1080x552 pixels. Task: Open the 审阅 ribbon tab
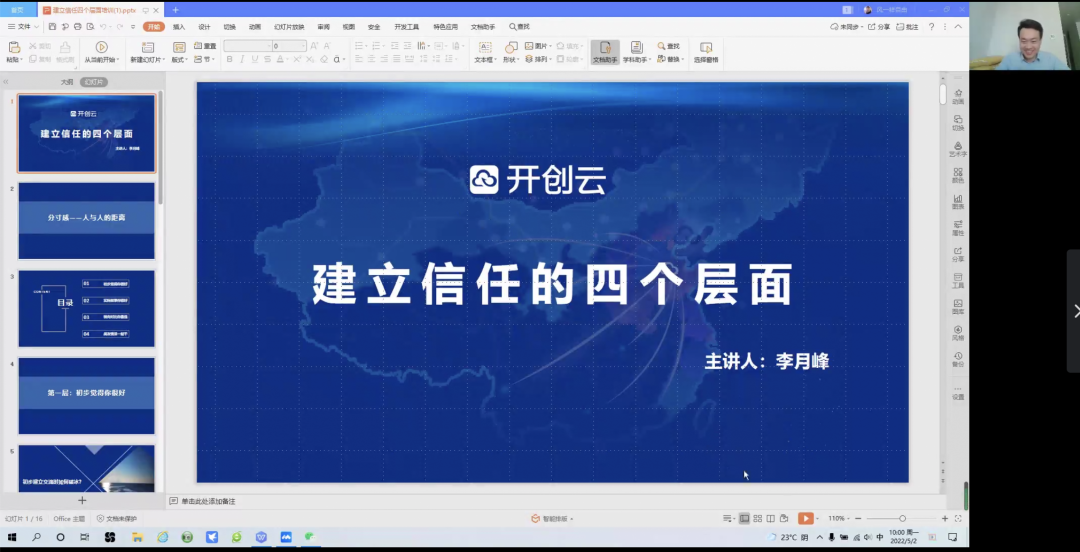[324, 27]
